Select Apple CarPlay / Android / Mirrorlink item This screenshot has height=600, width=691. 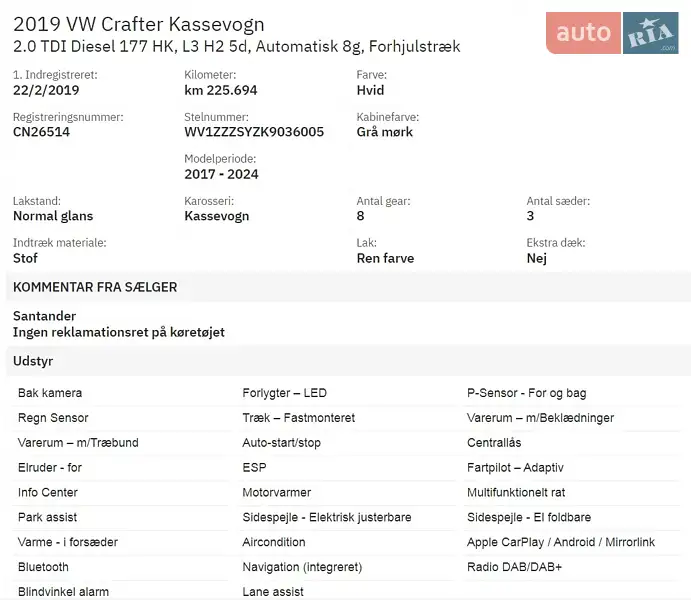[x=560, y=543]
